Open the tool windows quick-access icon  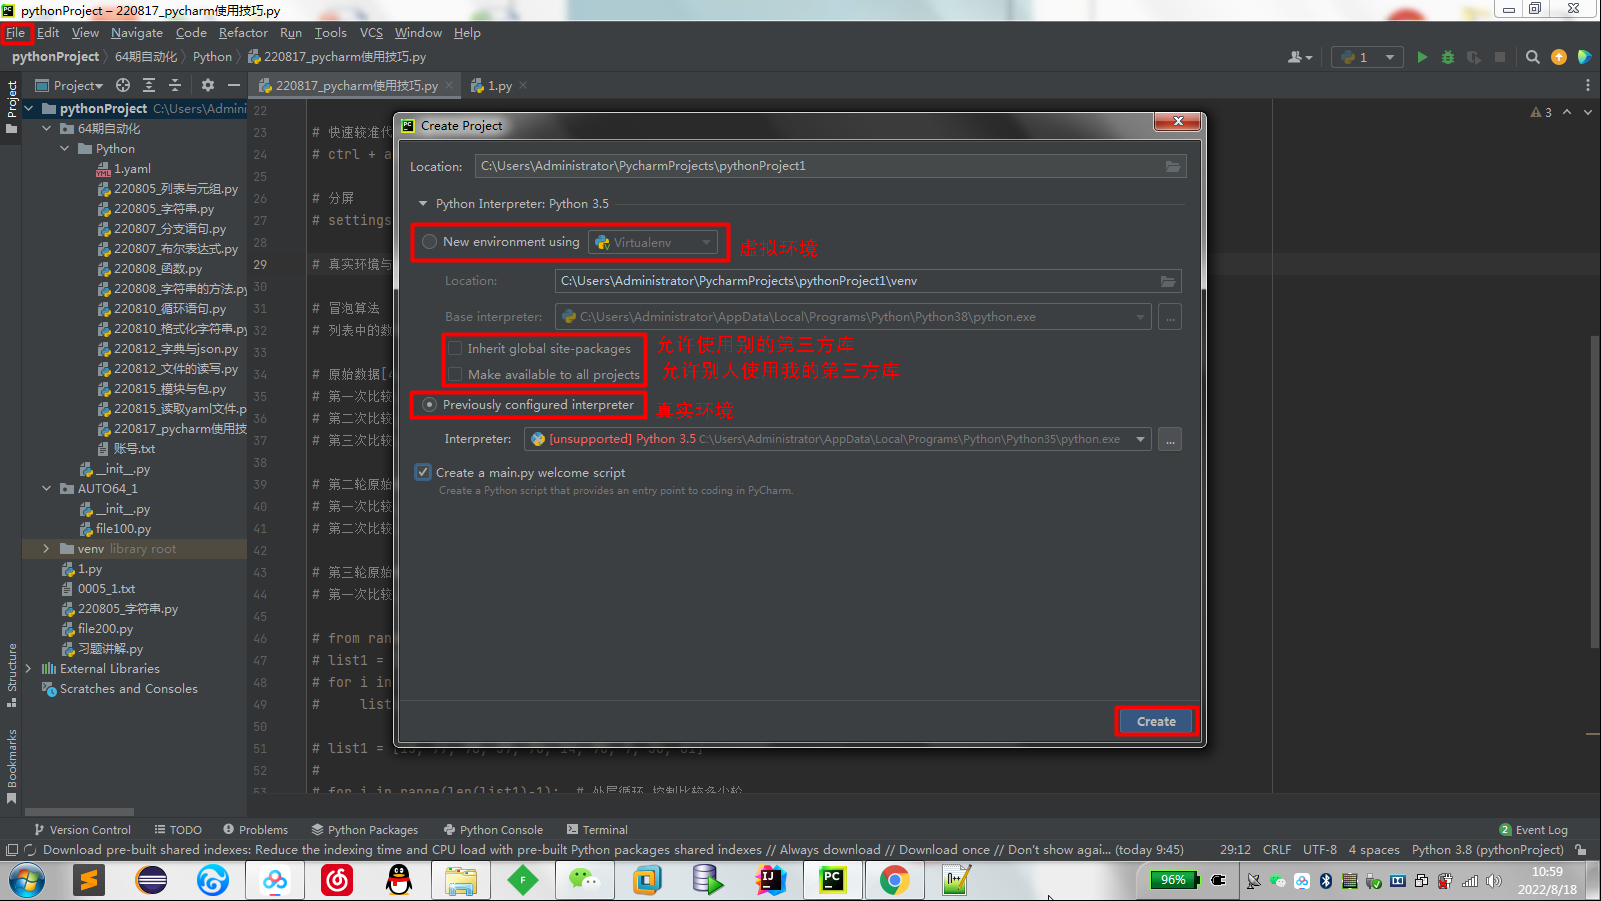pyautogui.click(x=12, y=850)
